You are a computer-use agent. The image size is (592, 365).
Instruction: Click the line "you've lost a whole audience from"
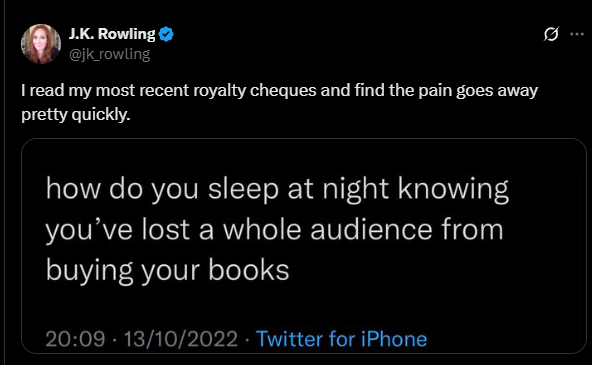click(274, 230)
